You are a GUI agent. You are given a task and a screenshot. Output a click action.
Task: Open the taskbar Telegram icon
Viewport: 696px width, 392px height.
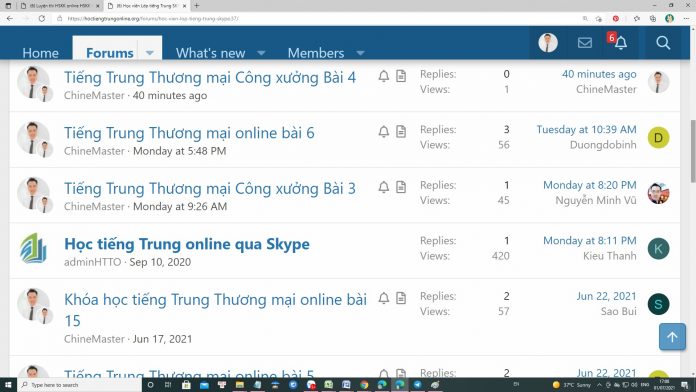coord(418,385)
